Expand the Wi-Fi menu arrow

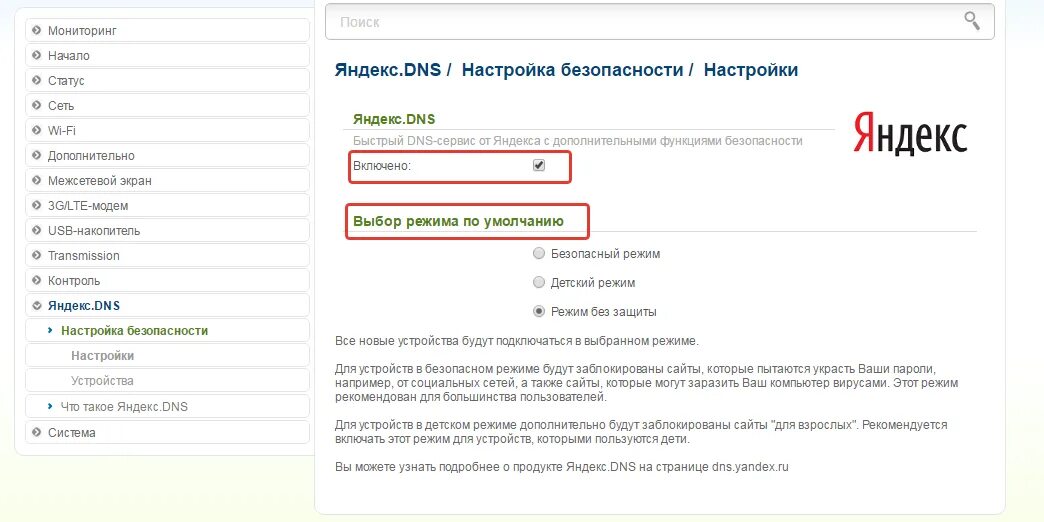click(x=37, y=130)
